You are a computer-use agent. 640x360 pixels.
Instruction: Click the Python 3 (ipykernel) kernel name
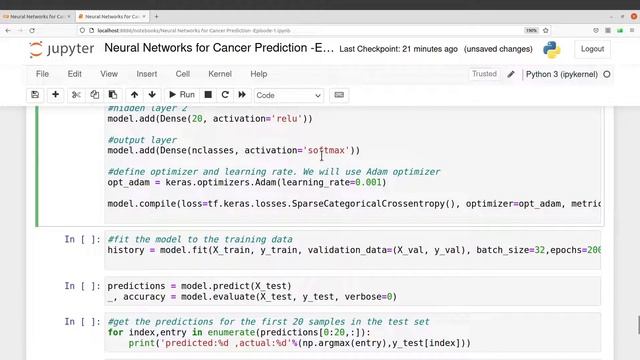click(562, 74)
